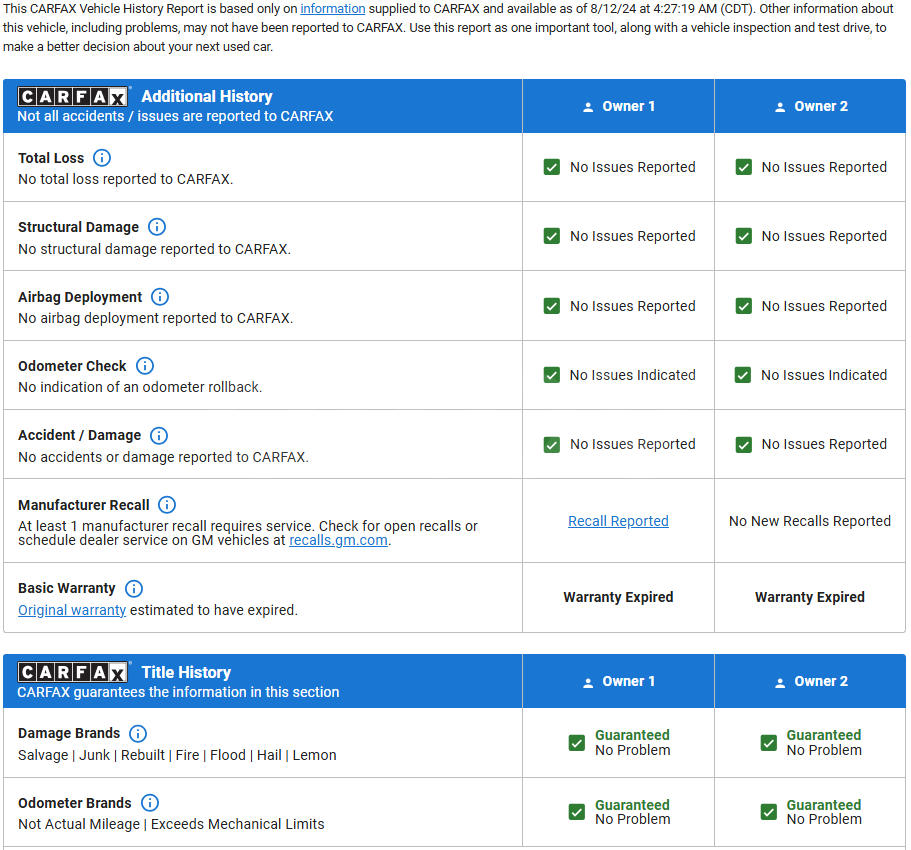The width and height of the screenshot is (911, 850).
Task: Select the Additional History heading
Action: click(x=207, y=96)
